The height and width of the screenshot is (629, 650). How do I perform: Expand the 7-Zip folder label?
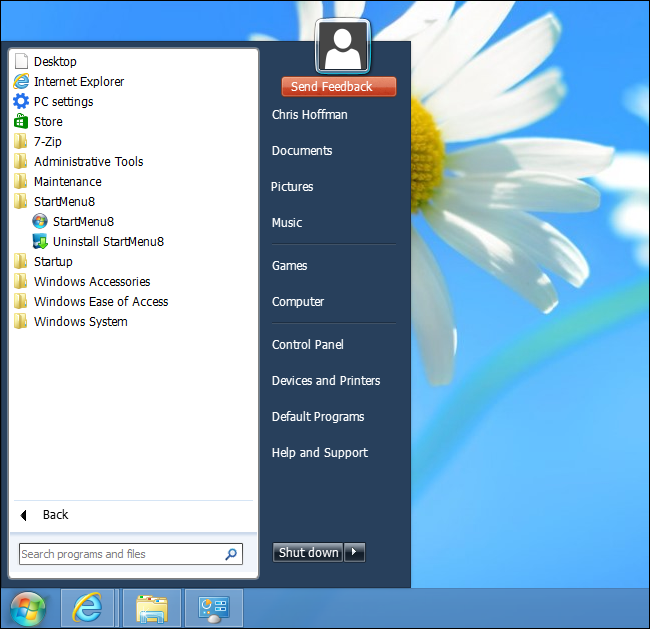(x=48, y=141)
